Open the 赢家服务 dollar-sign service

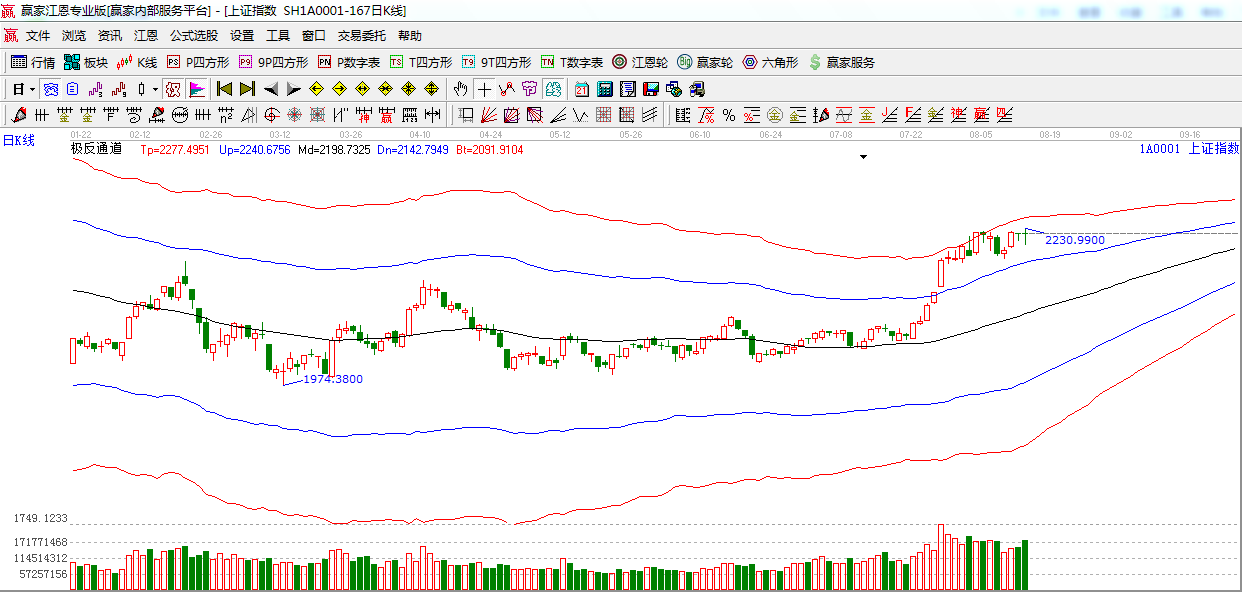click(x=841, y=62)
